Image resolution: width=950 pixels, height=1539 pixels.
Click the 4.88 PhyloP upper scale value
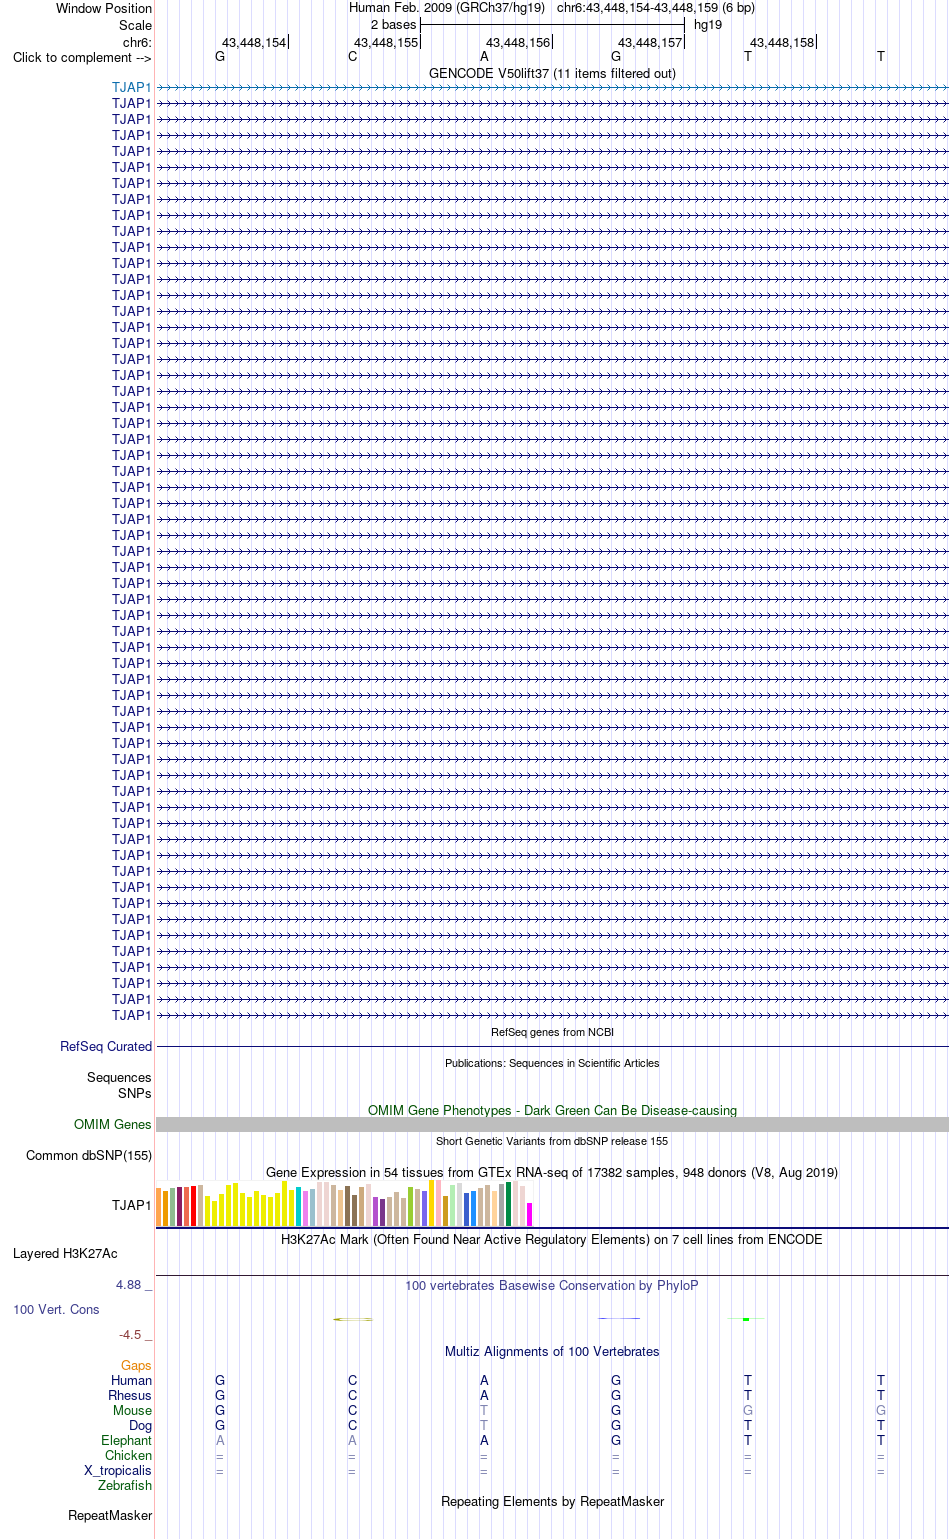coord(134,1284)
